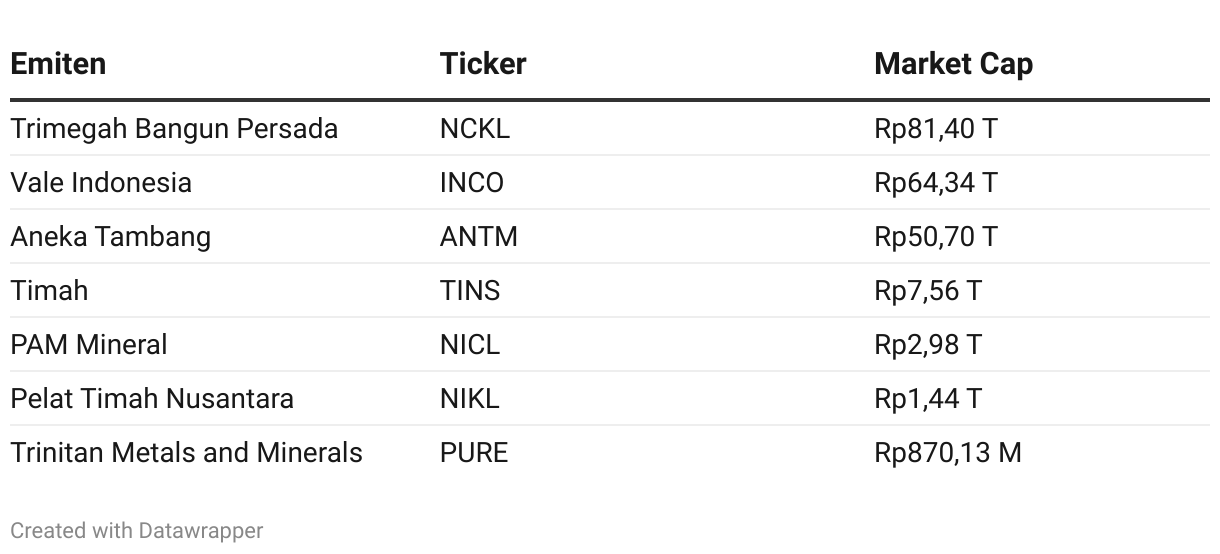The image size is (1220, 554).
Task: Select the NCKL ticker cell
Action: tap(475, 129)
